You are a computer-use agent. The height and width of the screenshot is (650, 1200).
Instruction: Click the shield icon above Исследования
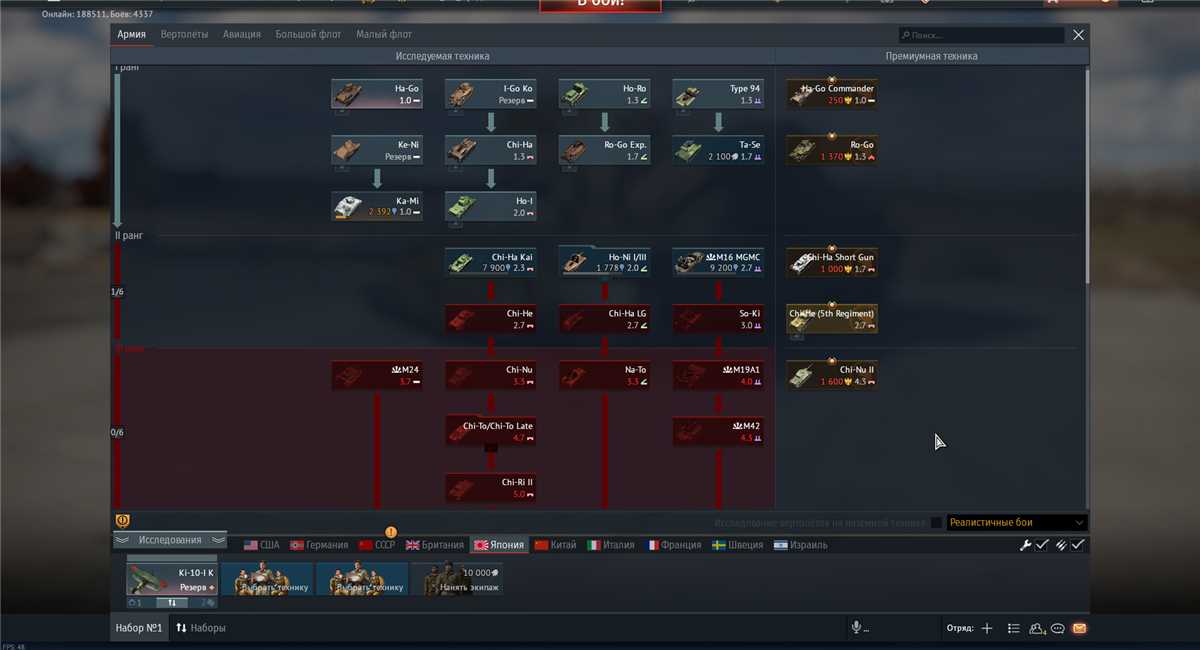124,521
